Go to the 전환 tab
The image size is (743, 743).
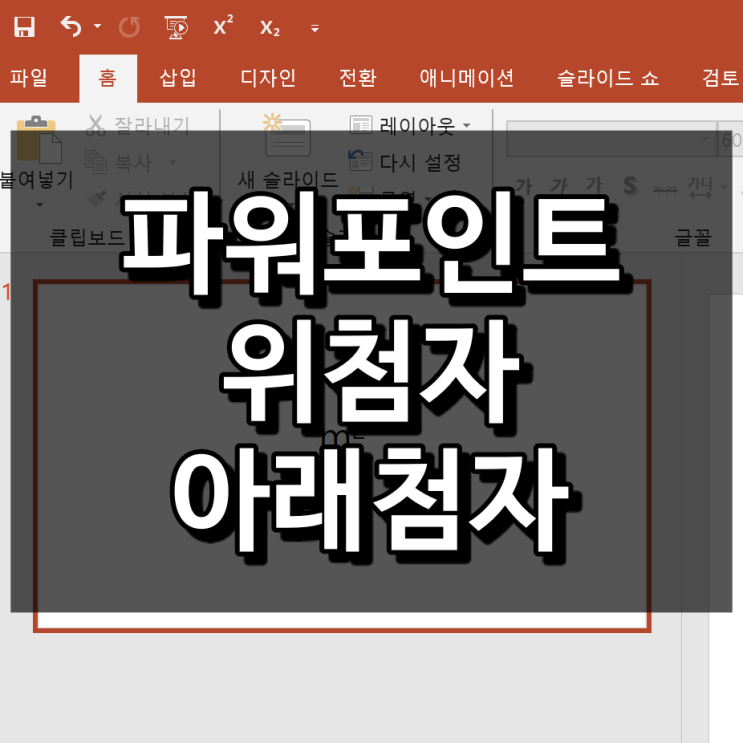click(358, 78)
